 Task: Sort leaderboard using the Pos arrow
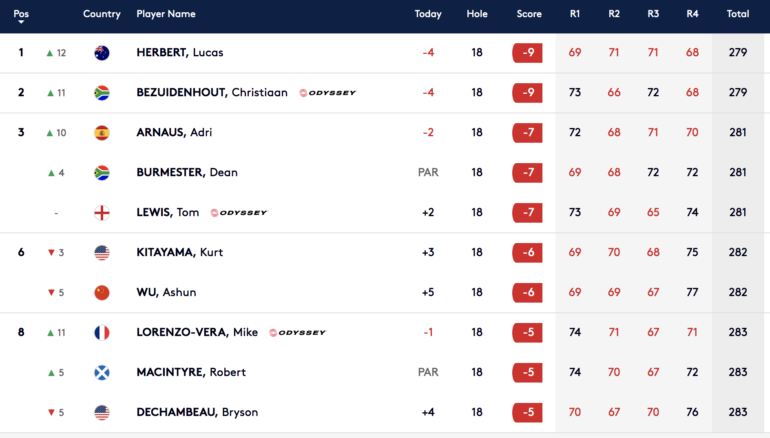point(21,22)
